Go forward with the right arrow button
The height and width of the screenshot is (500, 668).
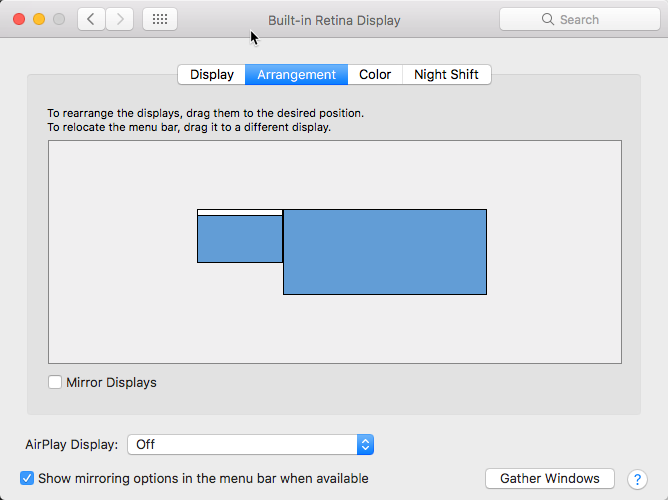coord(120,19)
